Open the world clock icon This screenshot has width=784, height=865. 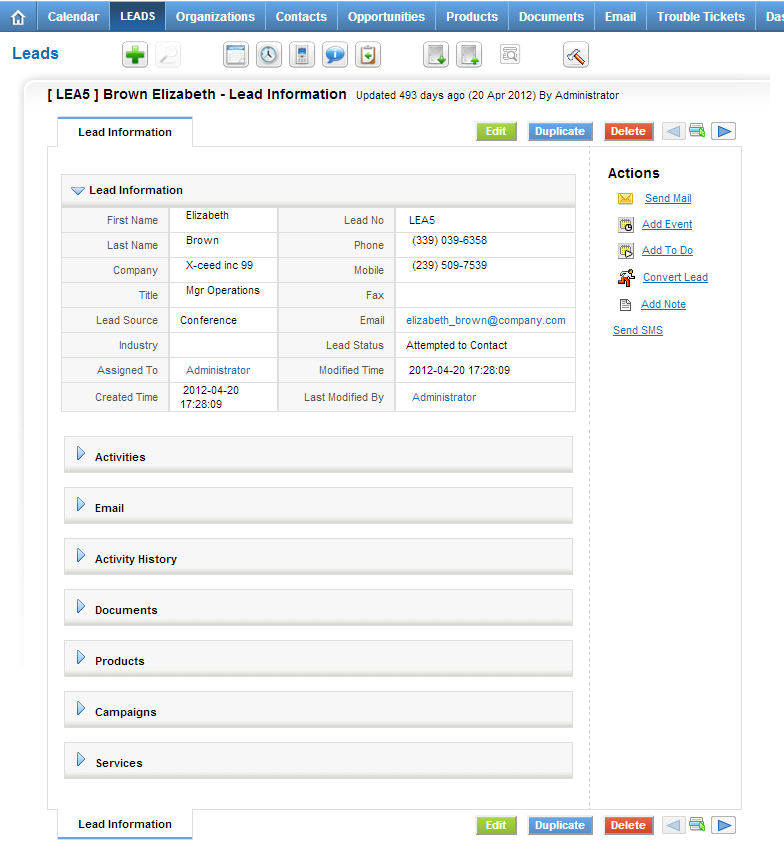coord(269,55)
